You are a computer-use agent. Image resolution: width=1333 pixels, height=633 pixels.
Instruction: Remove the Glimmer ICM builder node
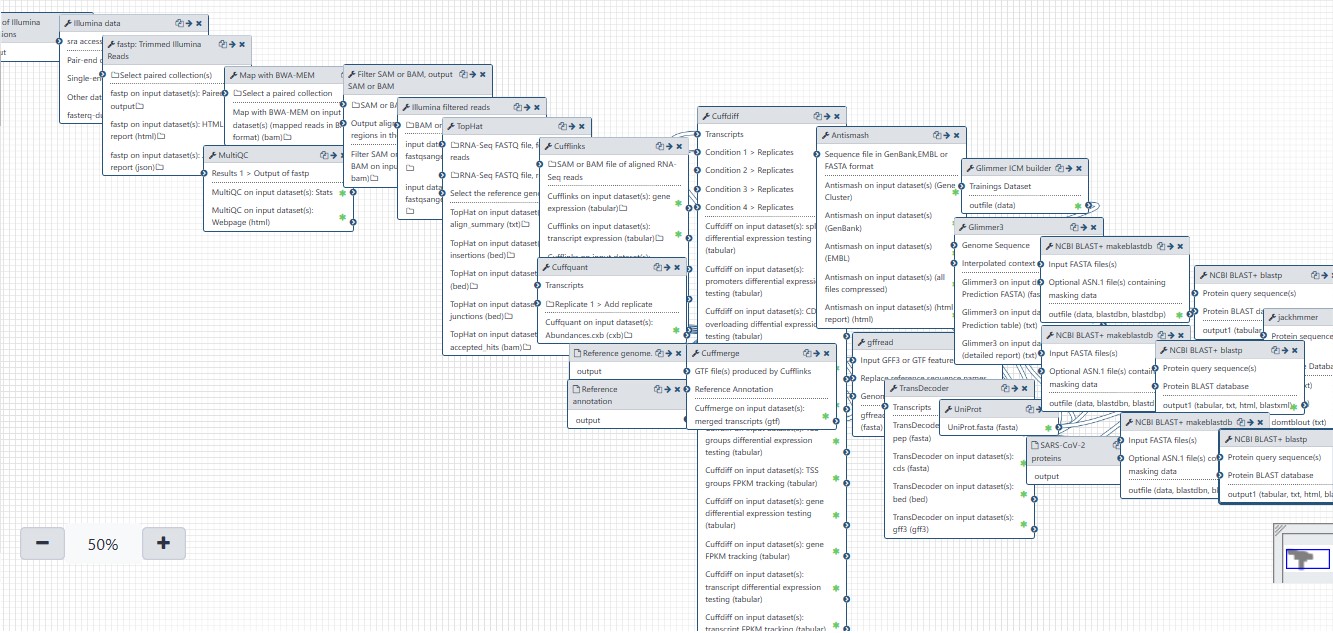point(1079,168)
